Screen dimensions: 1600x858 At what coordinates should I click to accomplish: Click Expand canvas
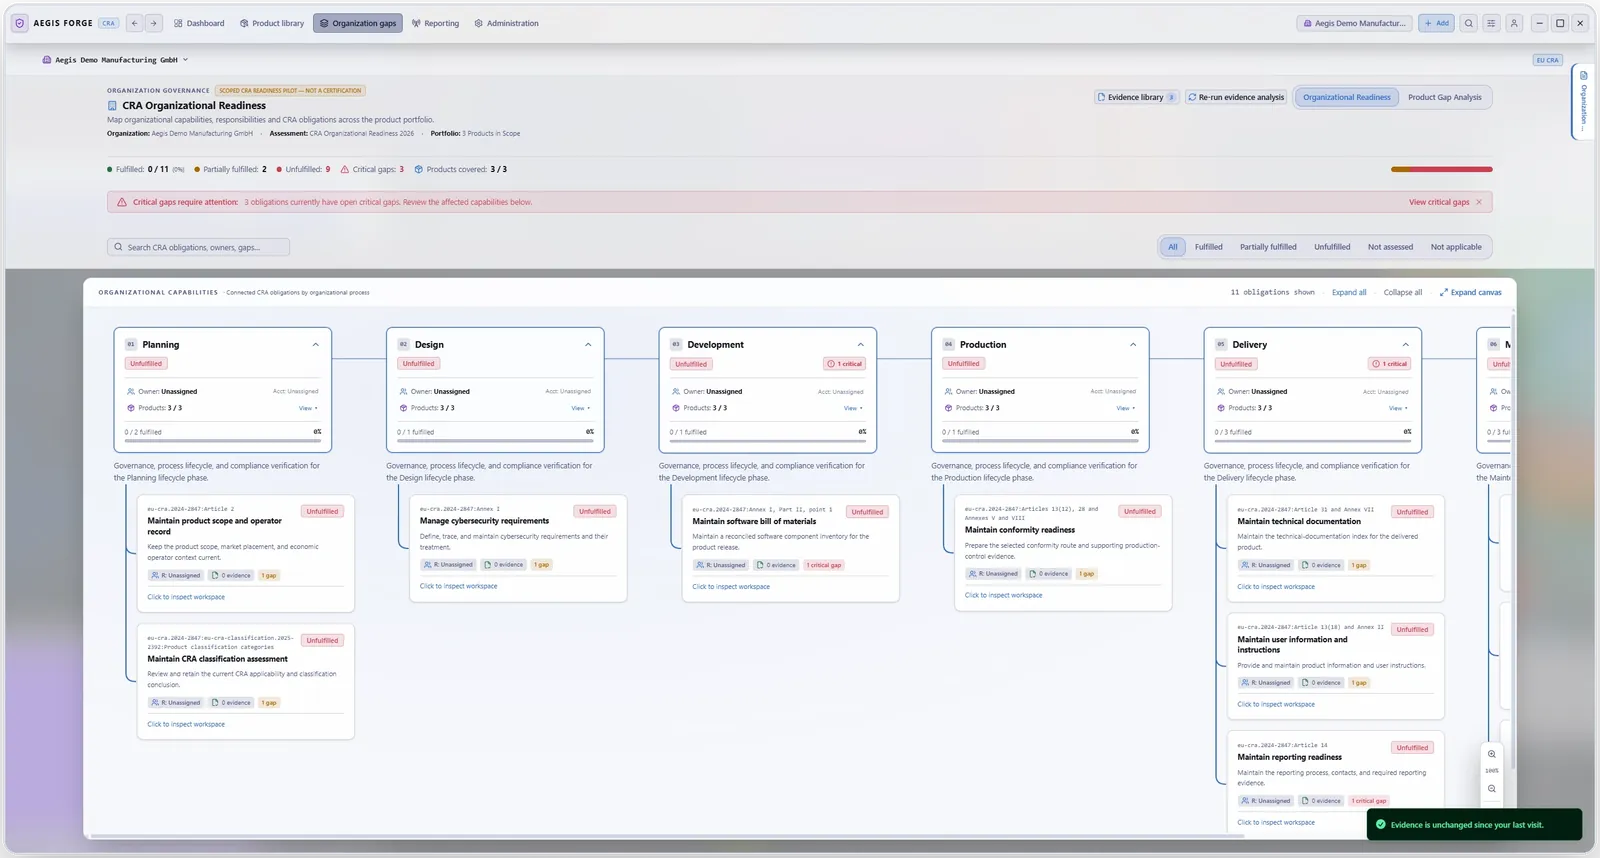click(1470, 292)
